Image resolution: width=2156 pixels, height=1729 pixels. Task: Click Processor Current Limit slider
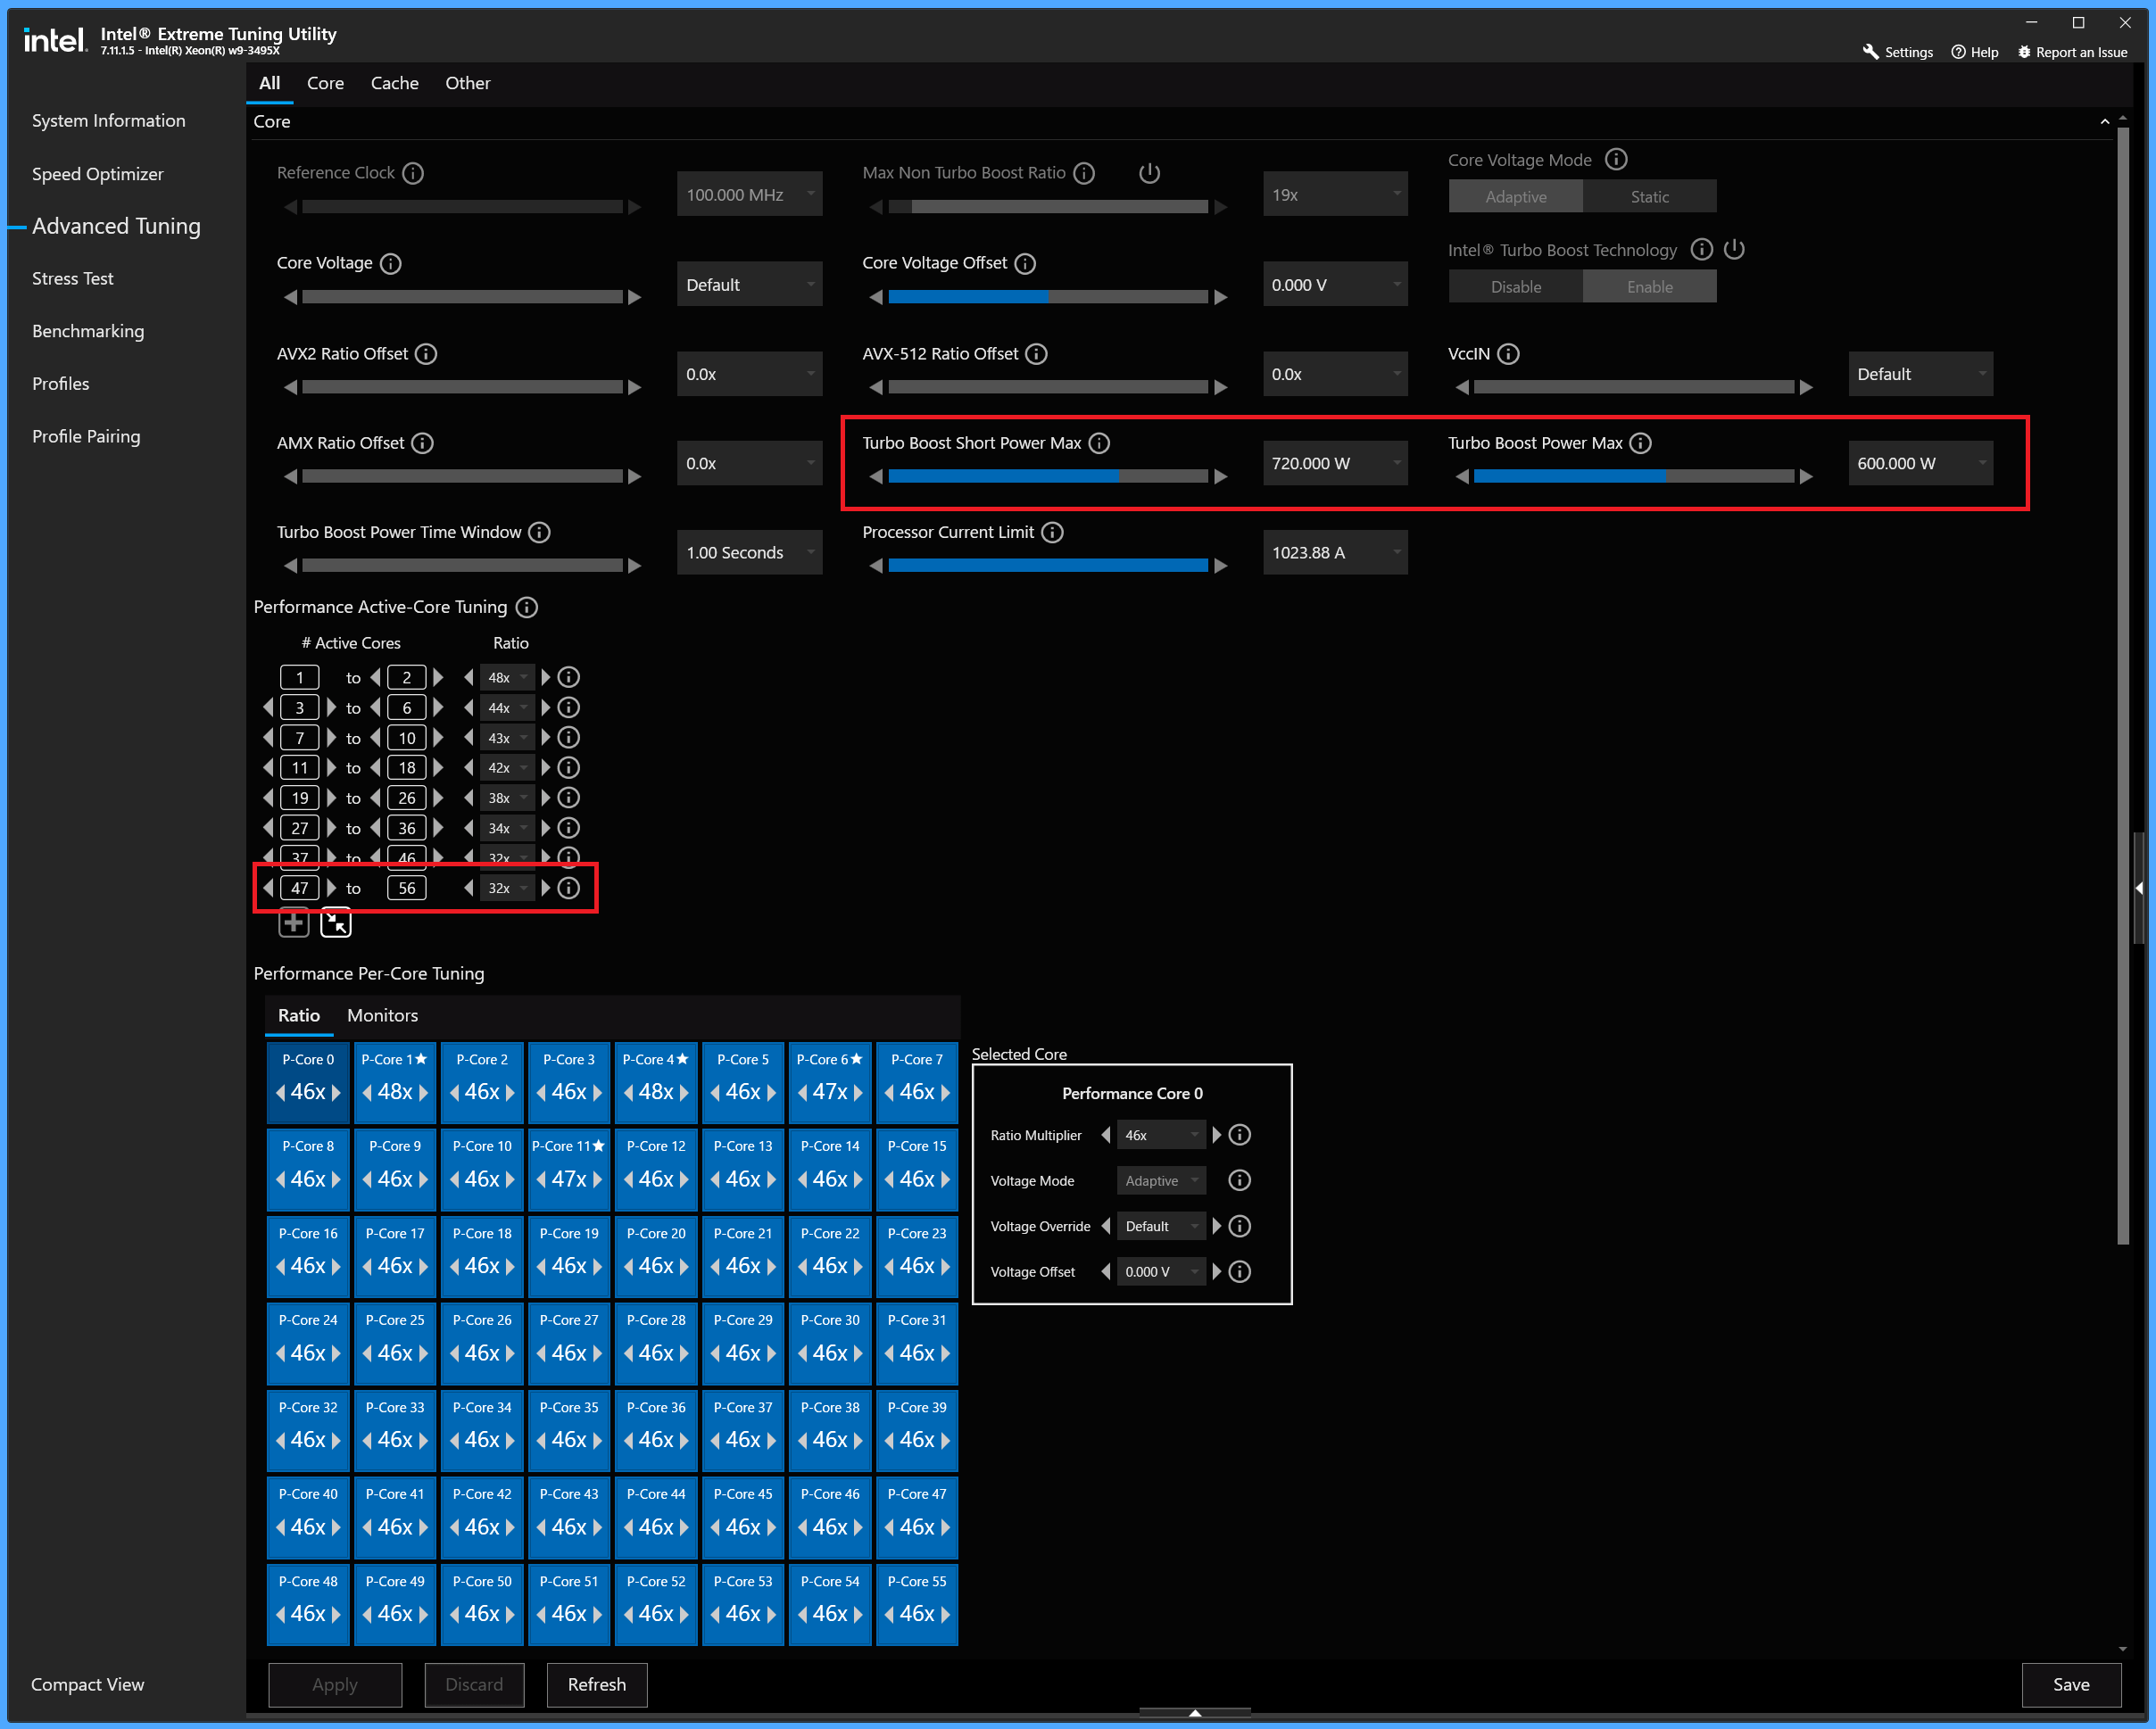1048,566
